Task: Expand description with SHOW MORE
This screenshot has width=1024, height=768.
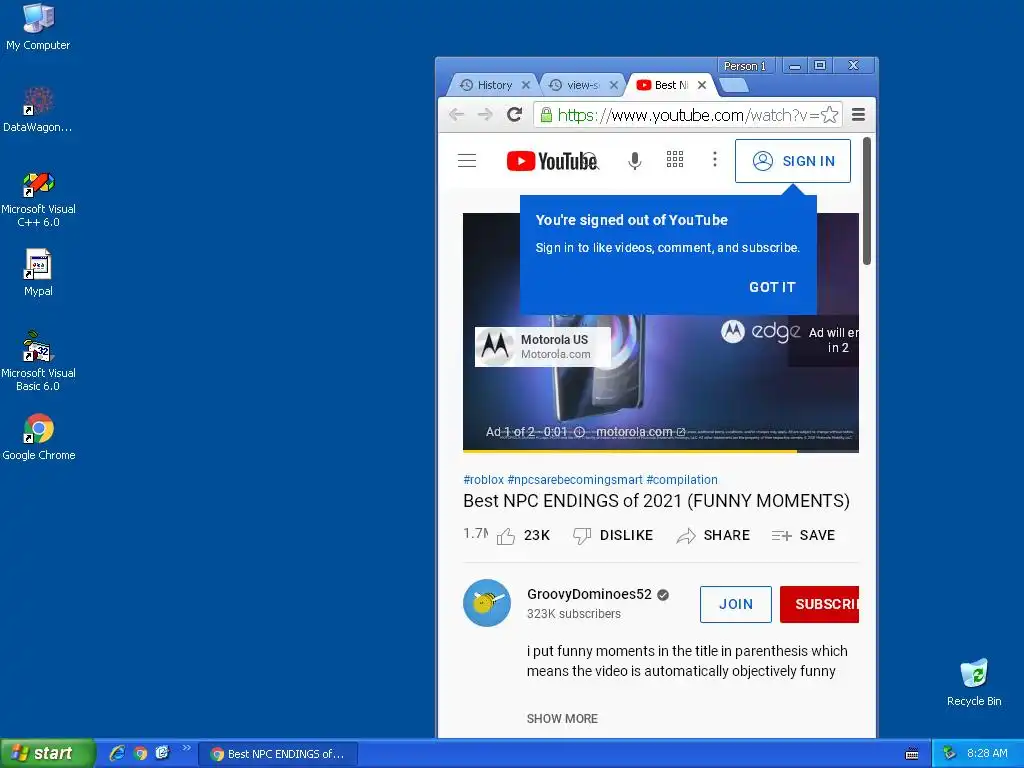Action: point(562,718)
